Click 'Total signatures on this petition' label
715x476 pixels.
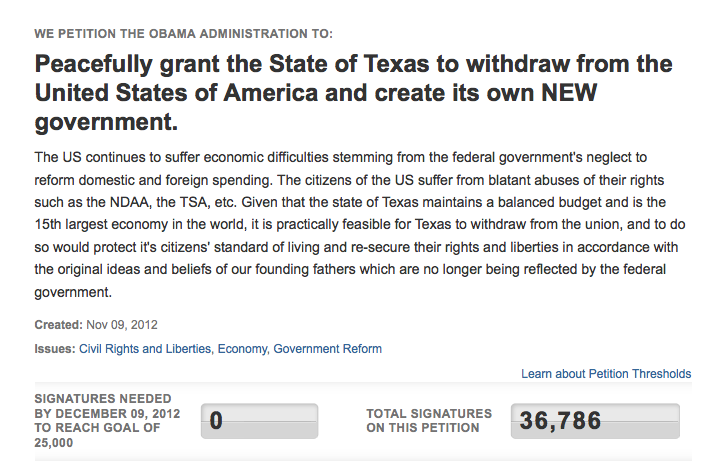pos(429,420)
